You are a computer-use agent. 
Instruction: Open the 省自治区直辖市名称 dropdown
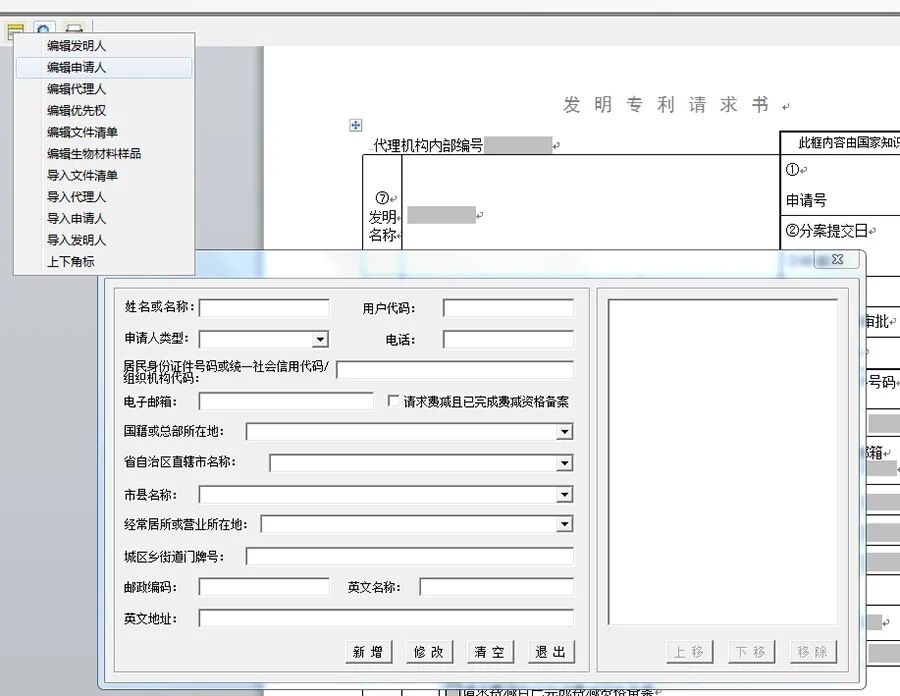click(566, 463)
